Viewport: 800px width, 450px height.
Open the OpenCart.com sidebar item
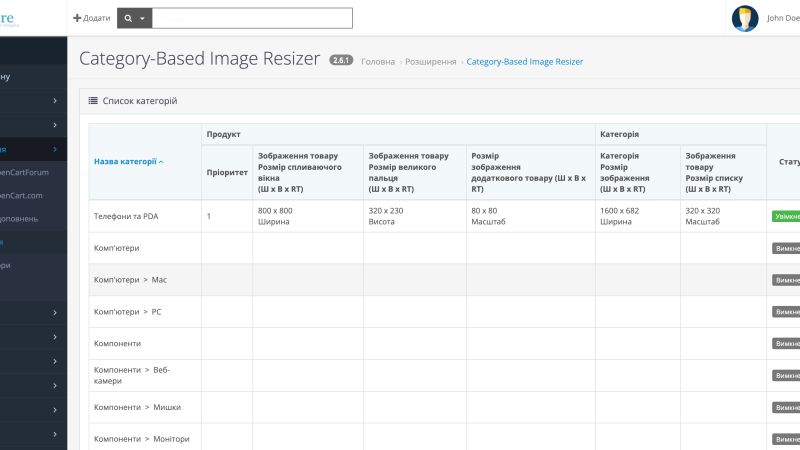pos(21,195)
